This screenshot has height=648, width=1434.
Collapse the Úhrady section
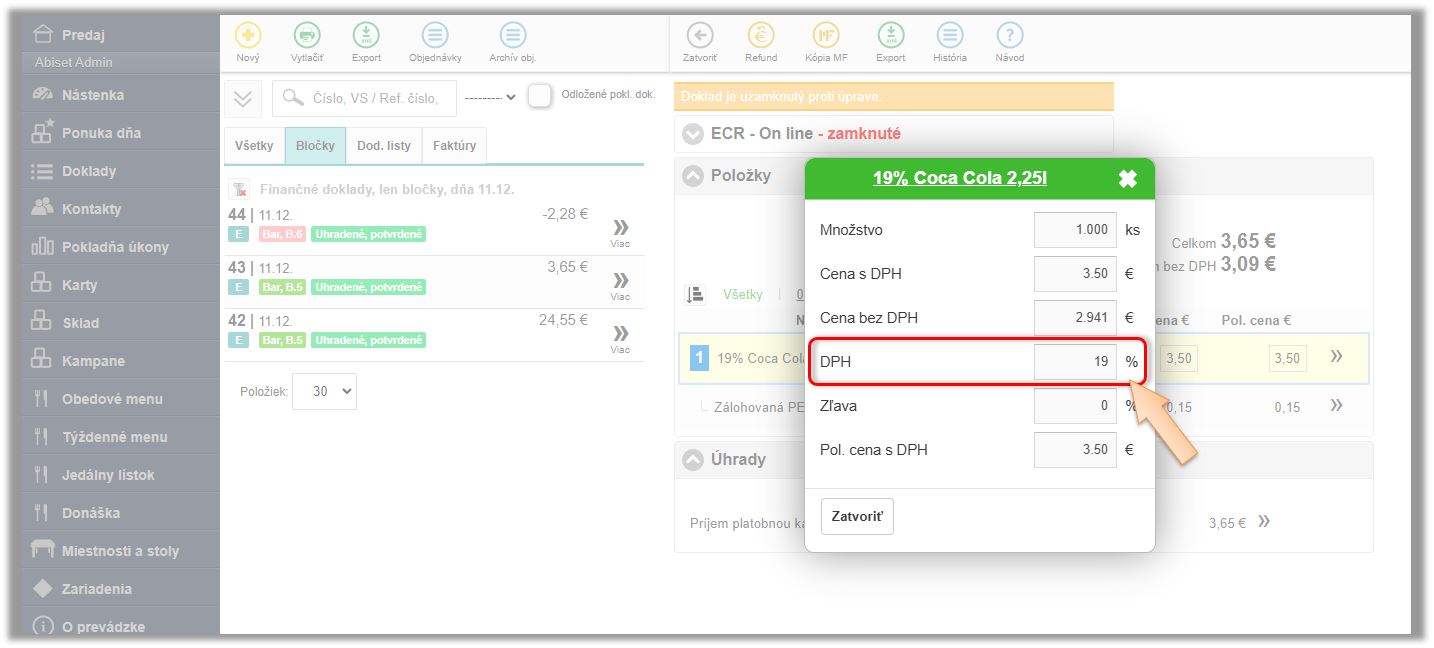693,460
